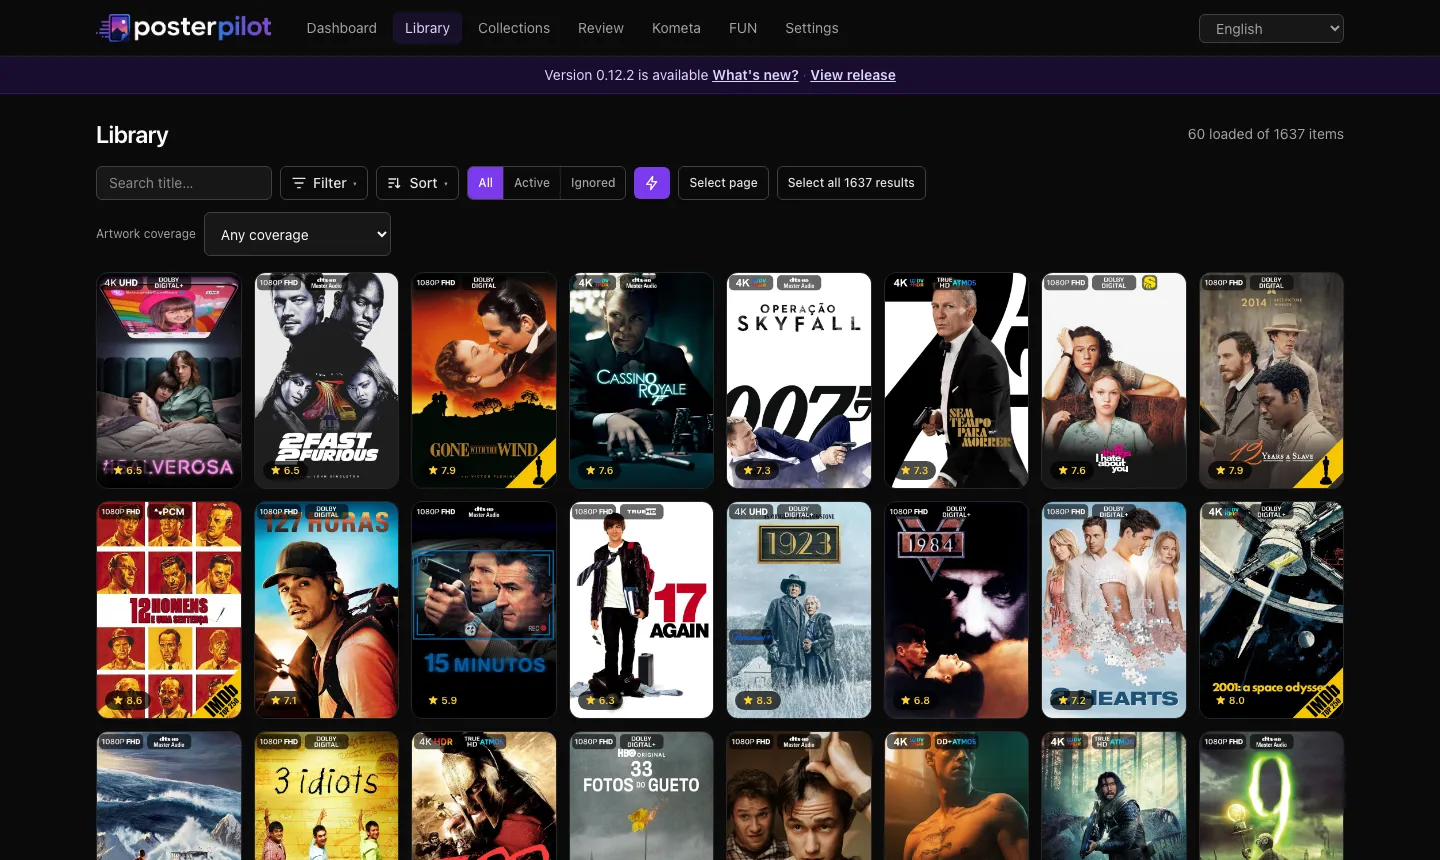Click the 60 loaded of 1637 items text

[x=1266, y=134]
